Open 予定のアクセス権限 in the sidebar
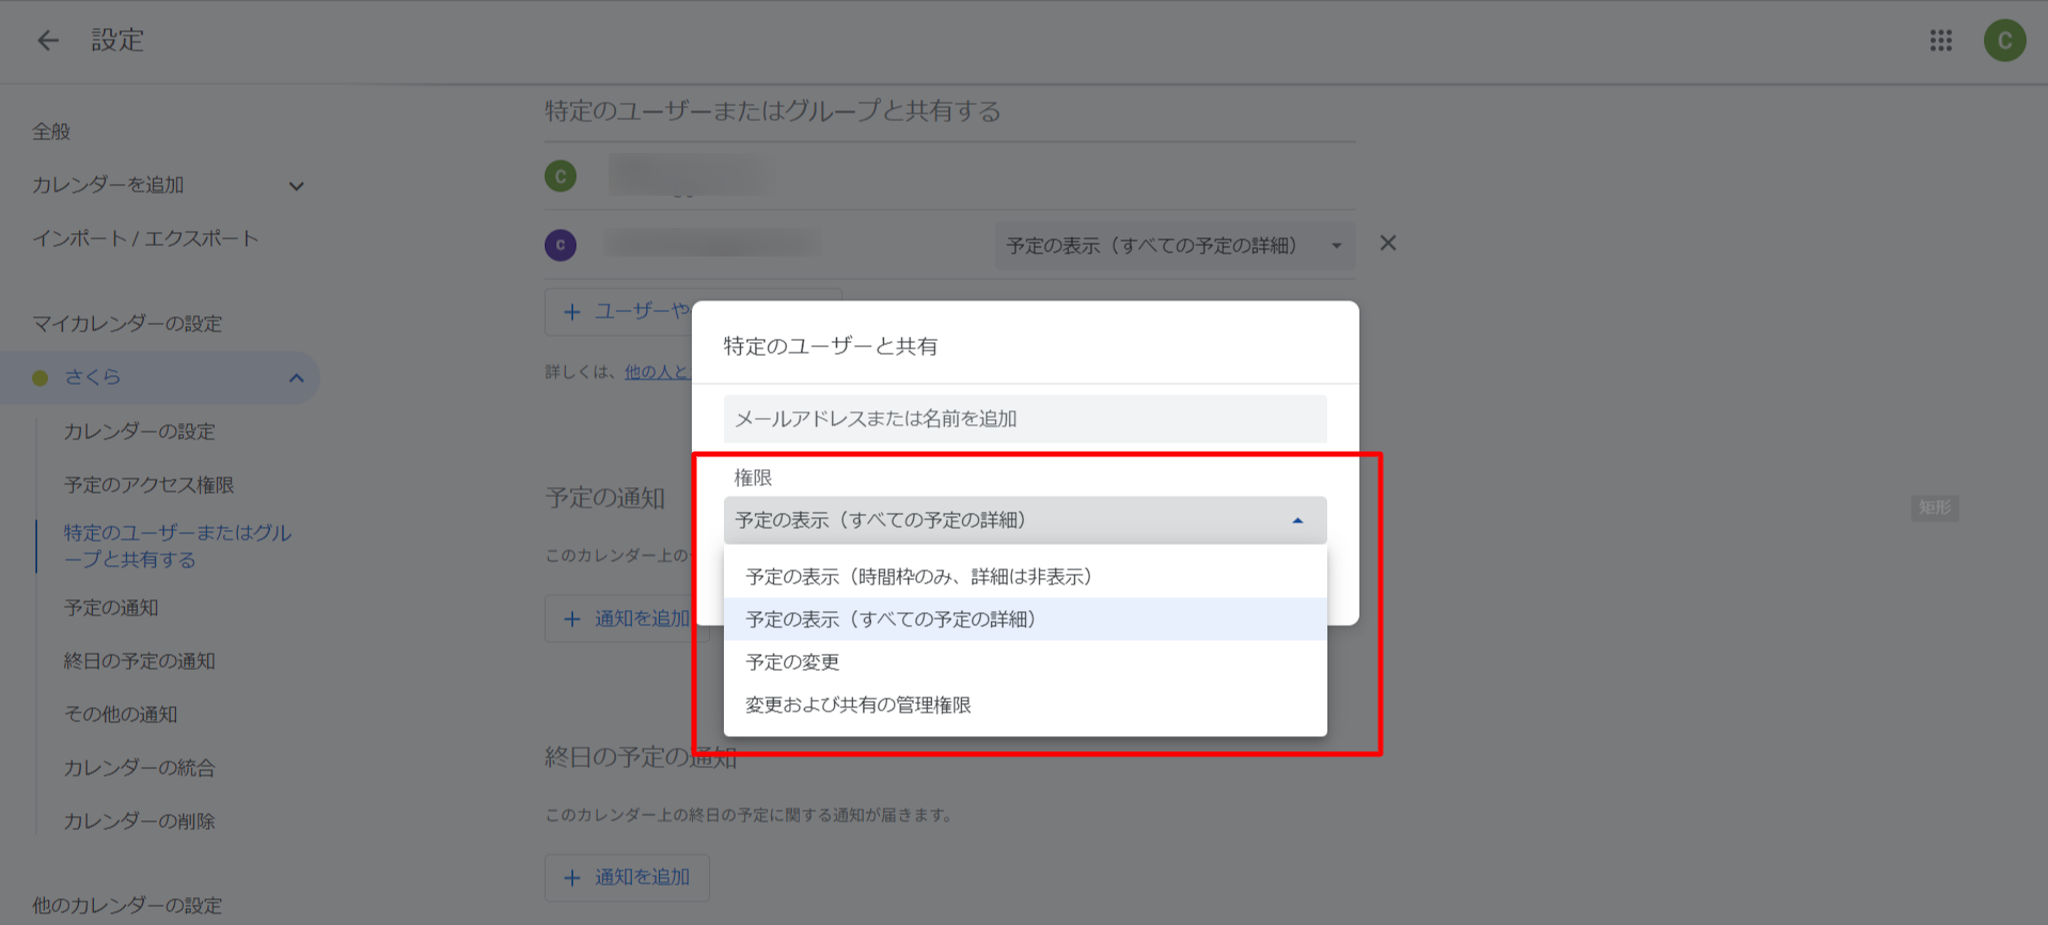The width and height of the screenshot is (2048, 925). (x=149, y=485)
